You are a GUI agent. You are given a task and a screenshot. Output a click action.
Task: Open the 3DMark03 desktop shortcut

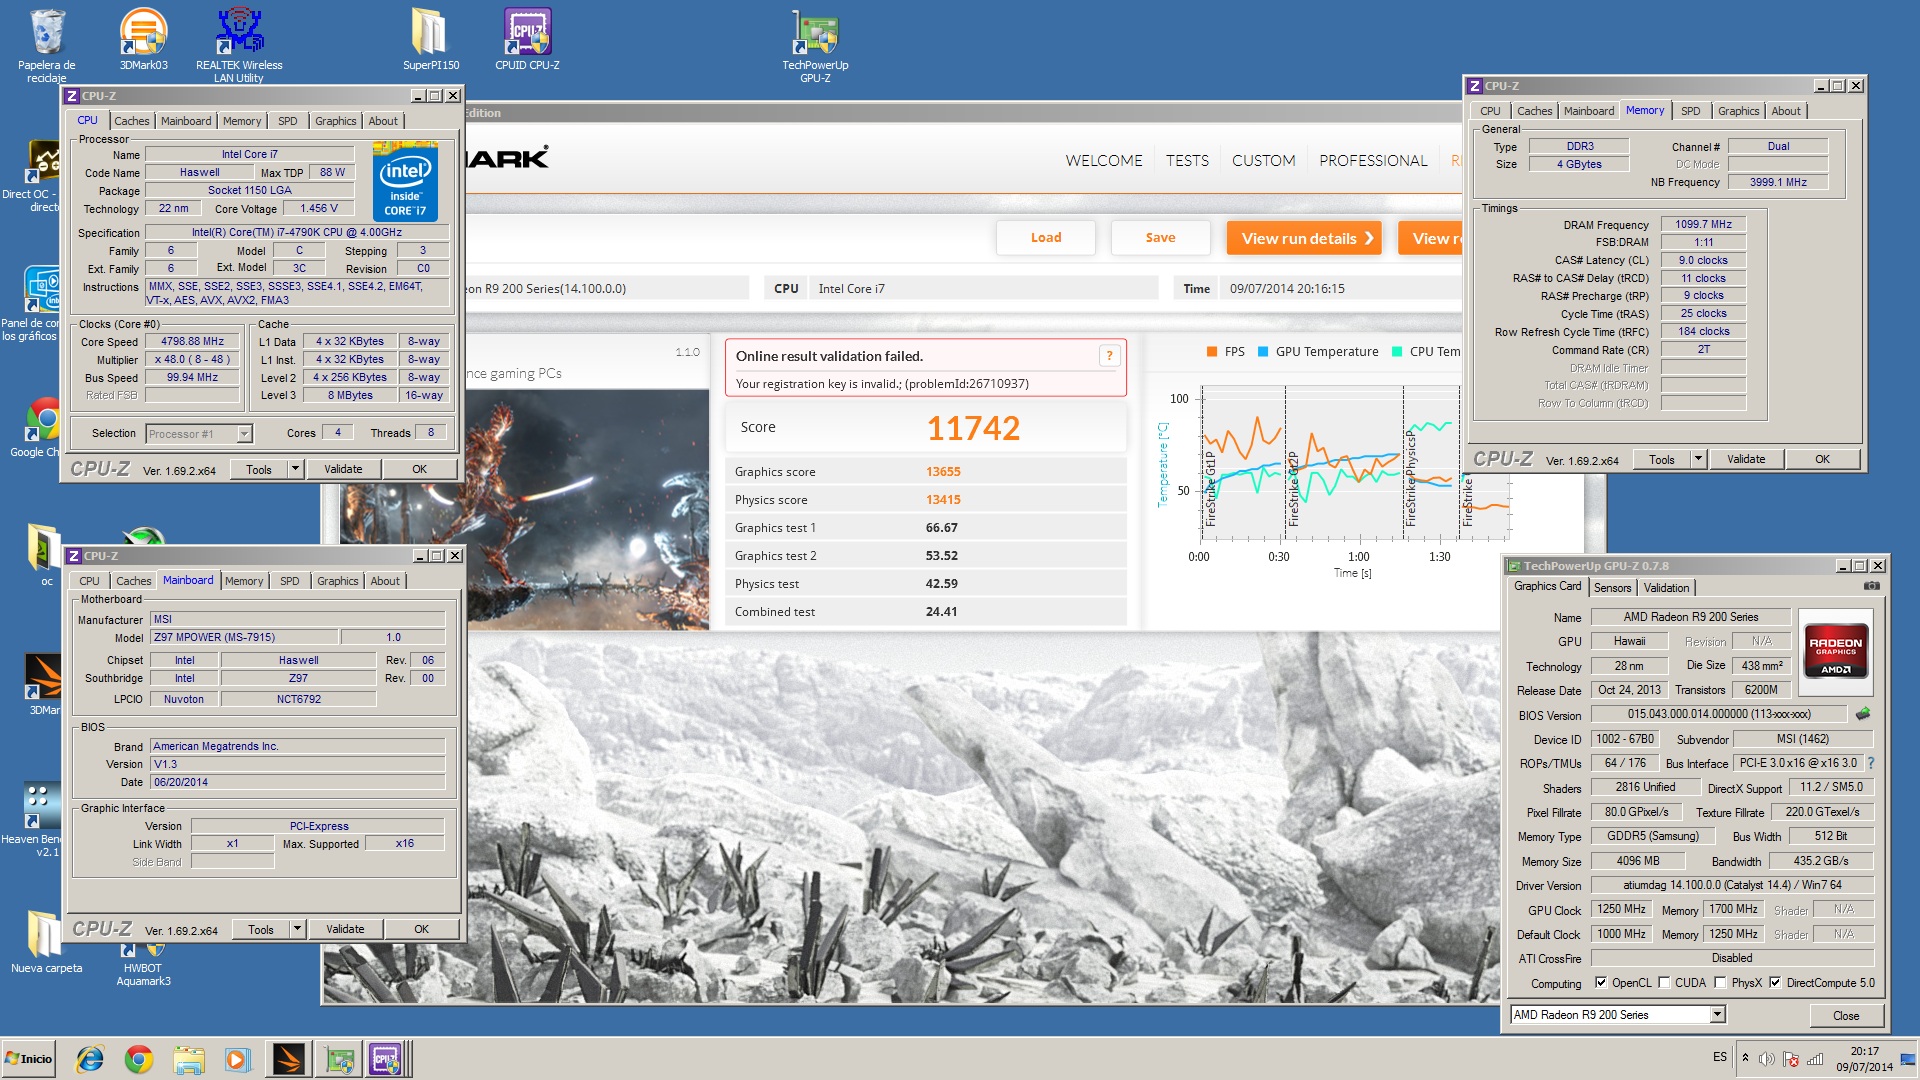(x=143, y=35)
